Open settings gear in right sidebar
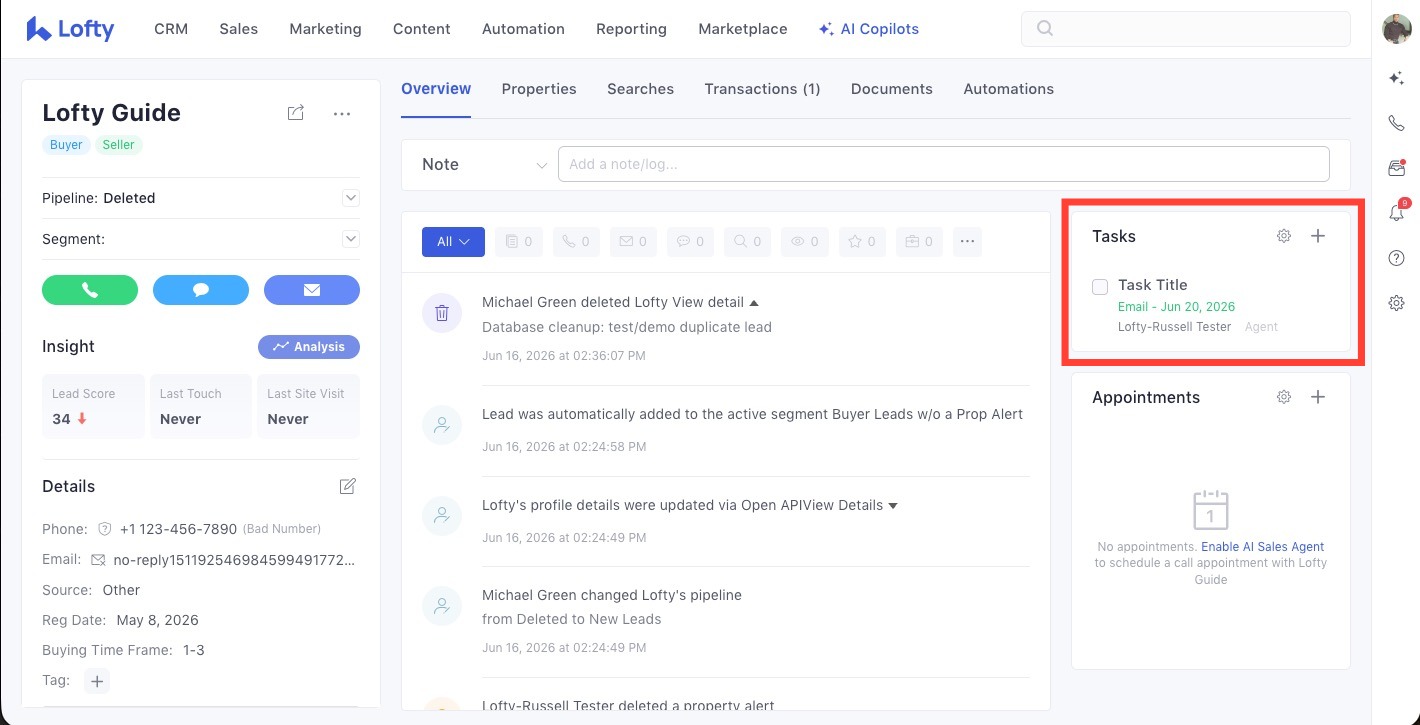This screenshot has height=725, width=1420. [x=1397, y=303]
